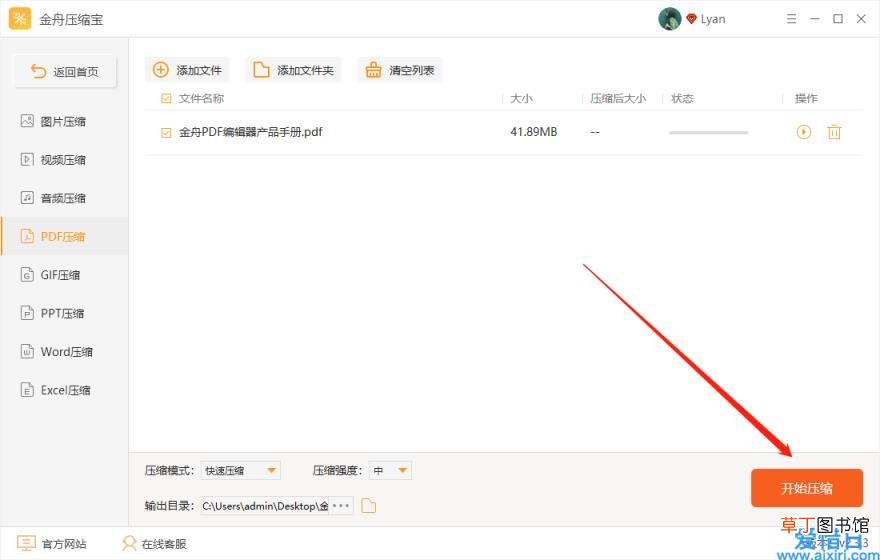Viewport: 880px width, 560px height.
Task: Toggle the select-all checkbox beside 文件名称
Action: click(166, 98)
